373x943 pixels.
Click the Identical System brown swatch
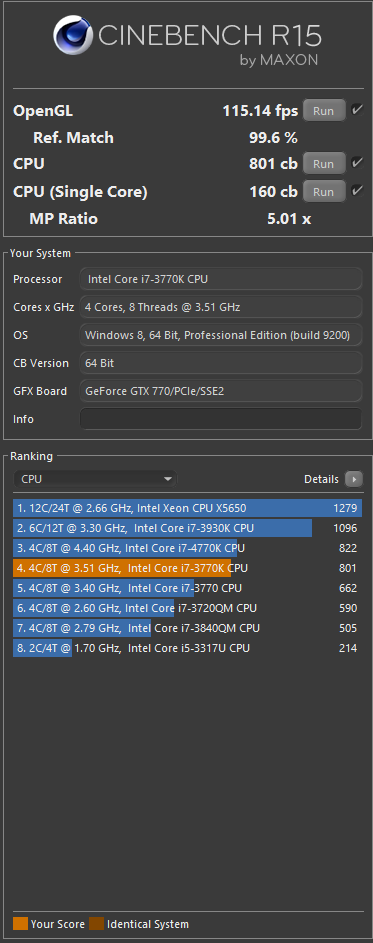click(96, 924)
